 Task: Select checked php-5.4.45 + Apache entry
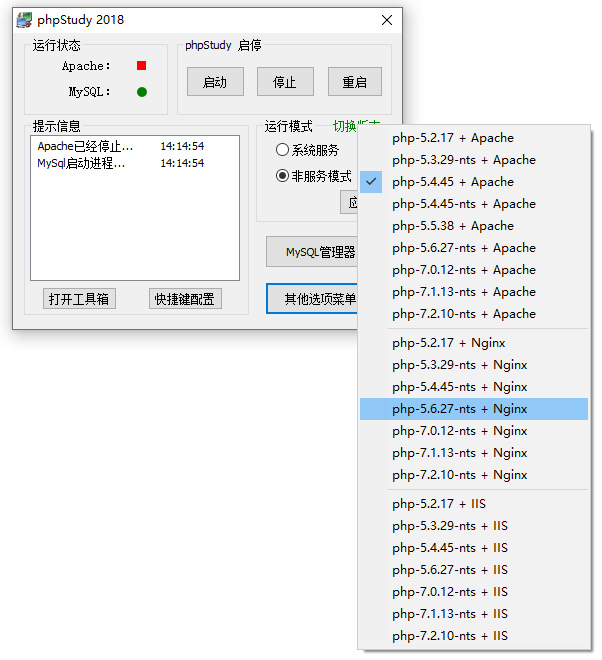point(474,182)
